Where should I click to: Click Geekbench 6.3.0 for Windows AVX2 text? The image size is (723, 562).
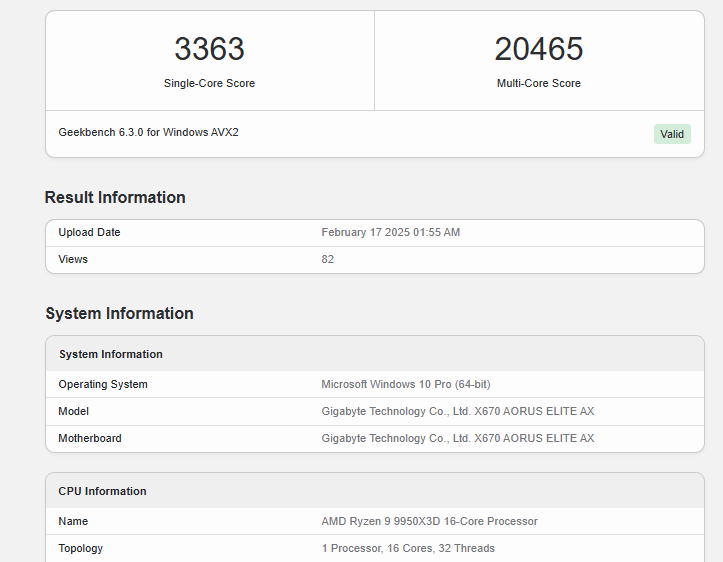click(x=148, y=132)
